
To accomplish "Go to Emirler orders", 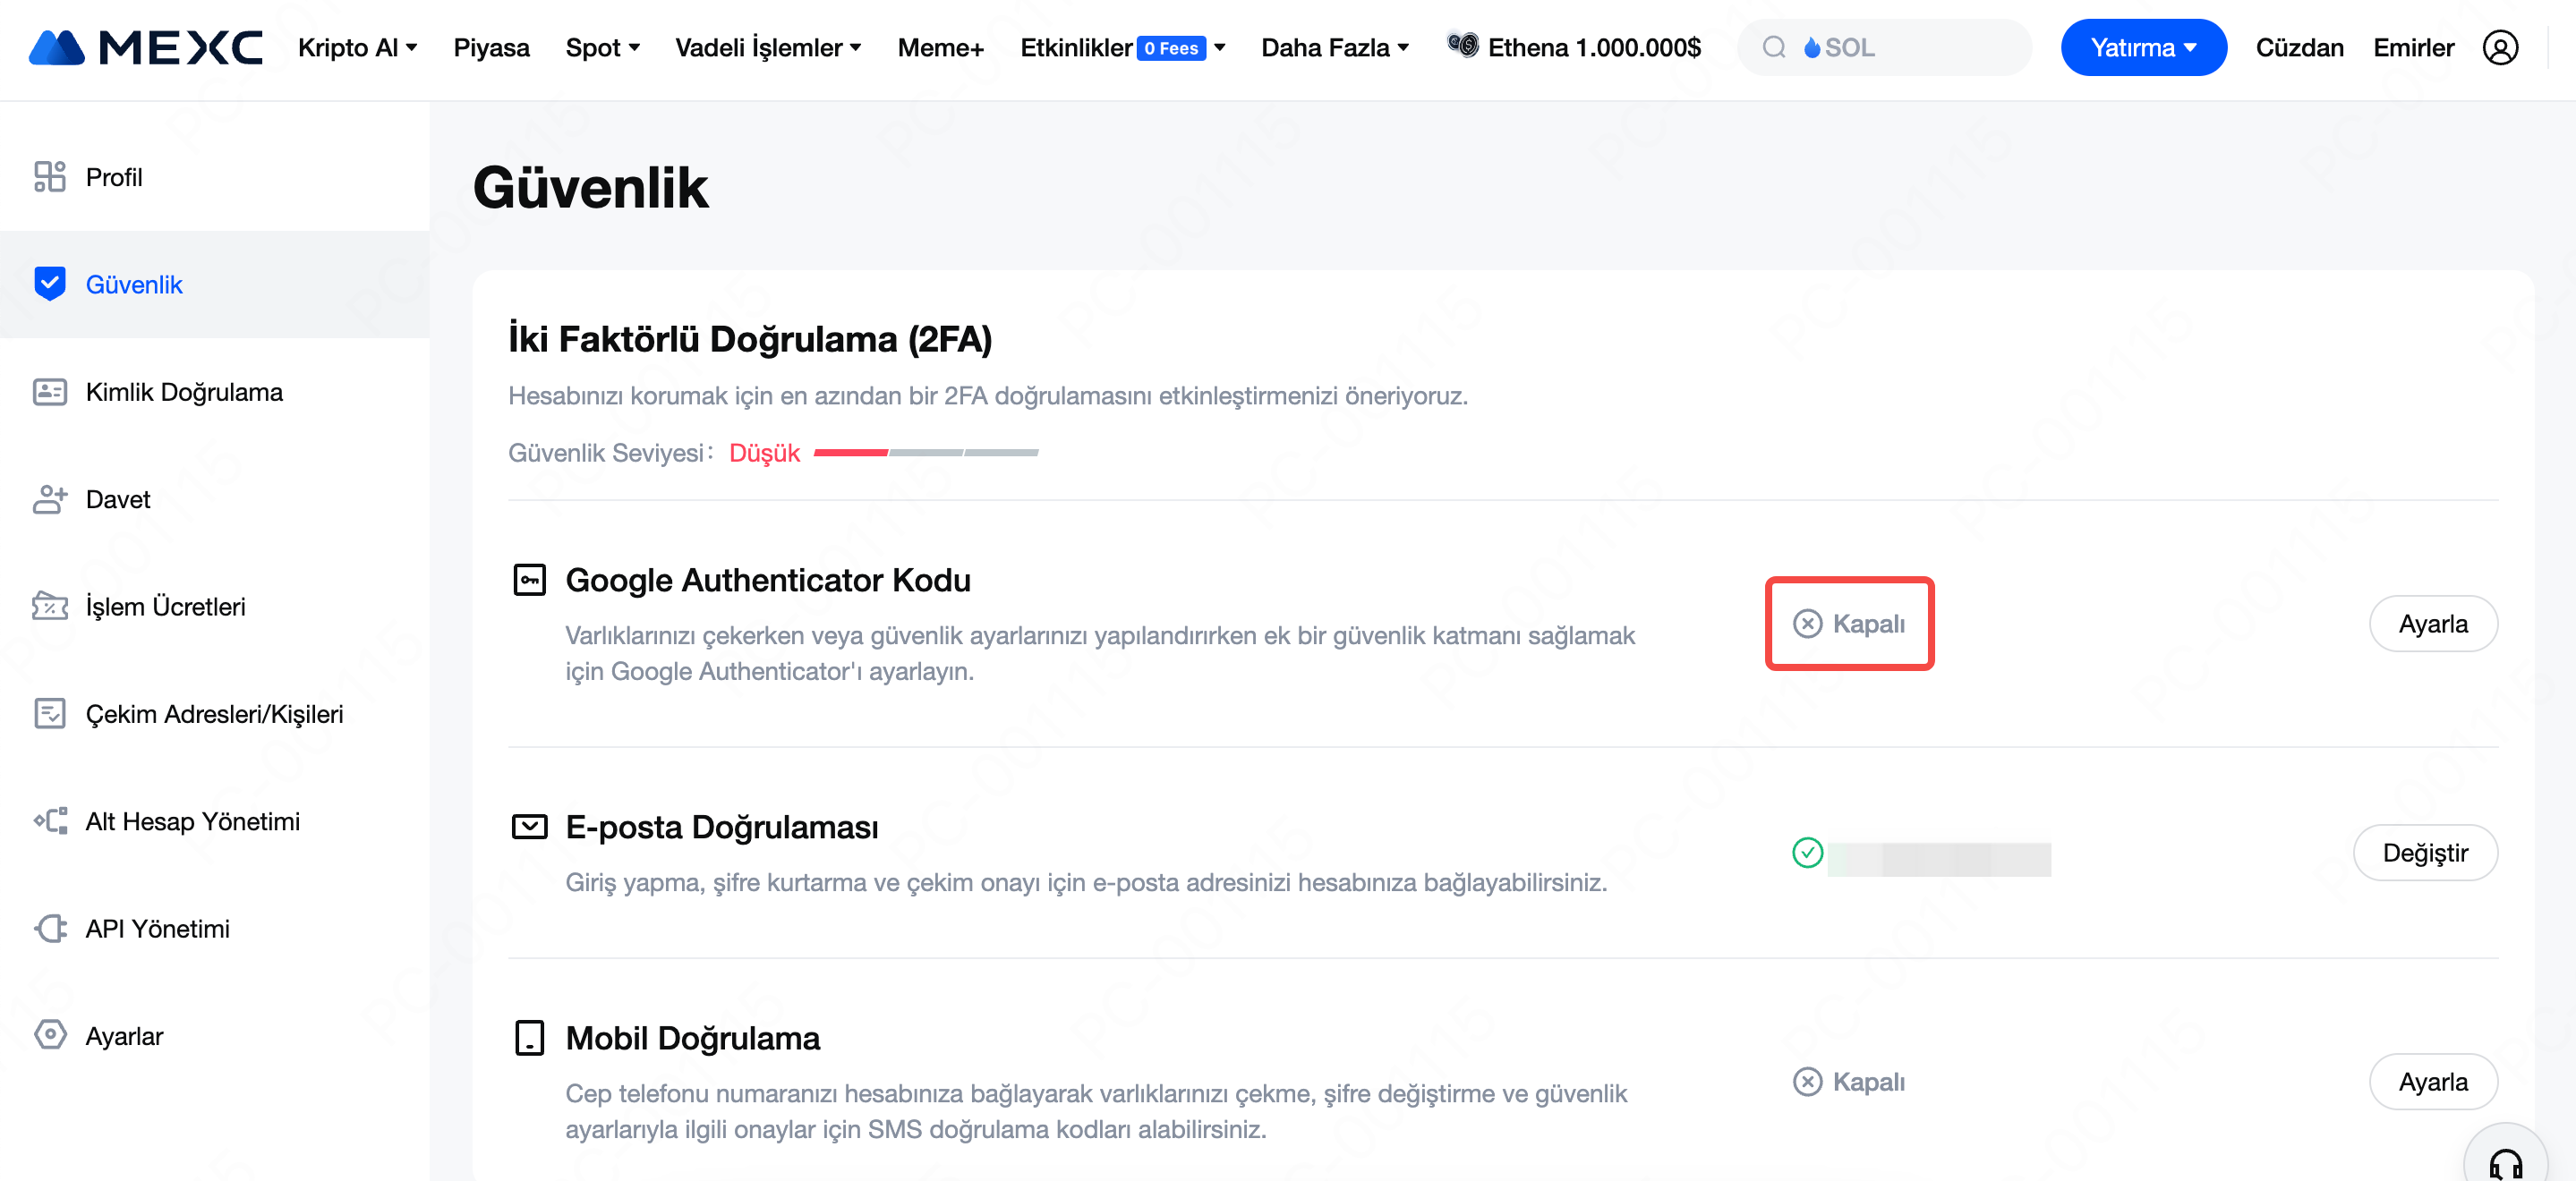I will point(2413,47).
